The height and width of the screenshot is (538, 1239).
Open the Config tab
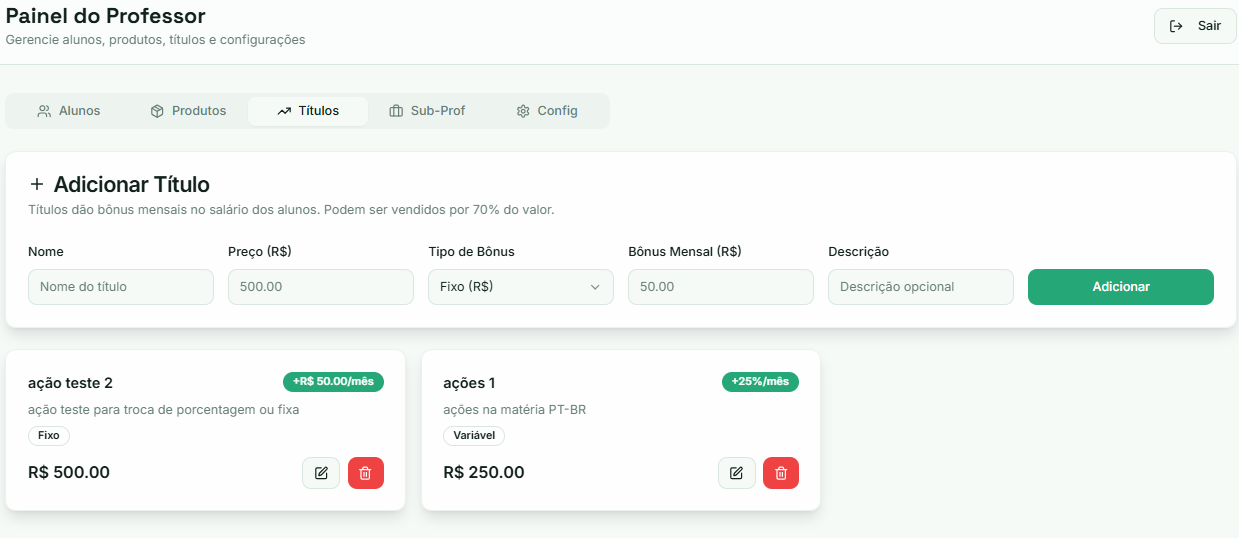pos(547,111)
